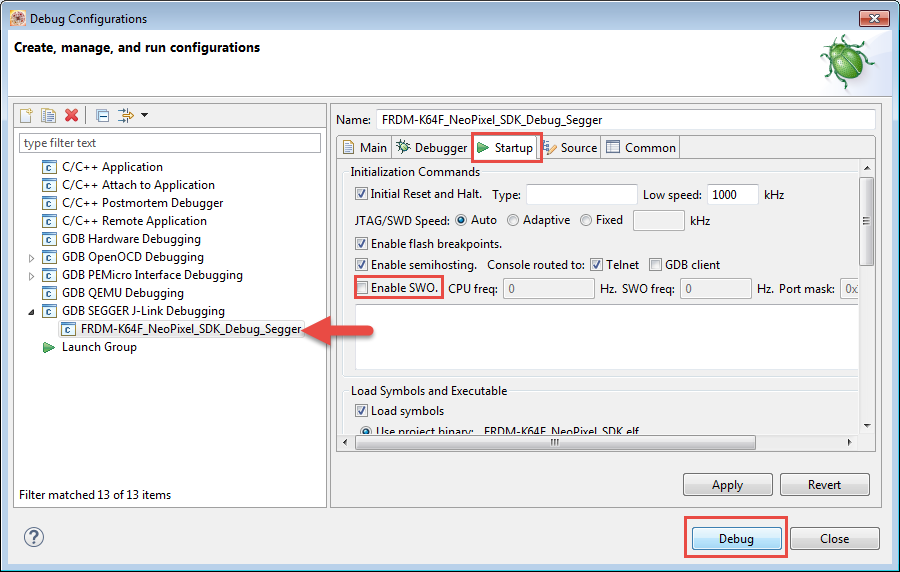Open the filter dropdown arrow in toolbar
Screen dimensions: 900x572
[144, 116]
